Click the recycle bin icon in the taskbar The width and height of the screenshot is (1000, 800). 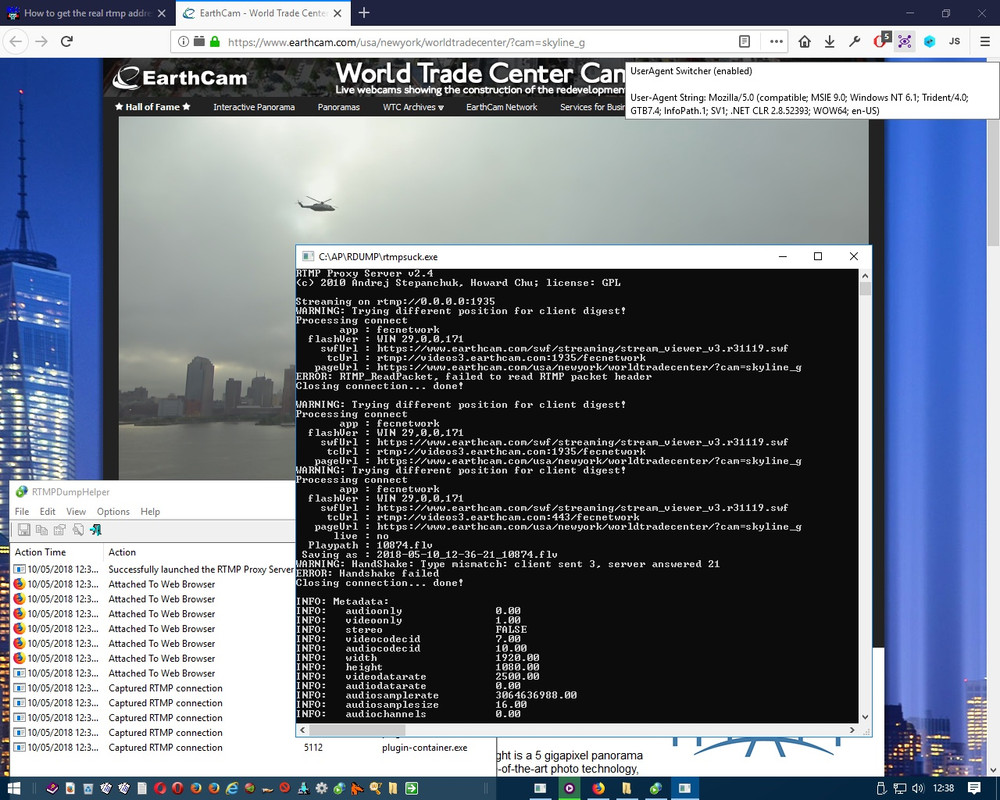click(x=88, y=789)
